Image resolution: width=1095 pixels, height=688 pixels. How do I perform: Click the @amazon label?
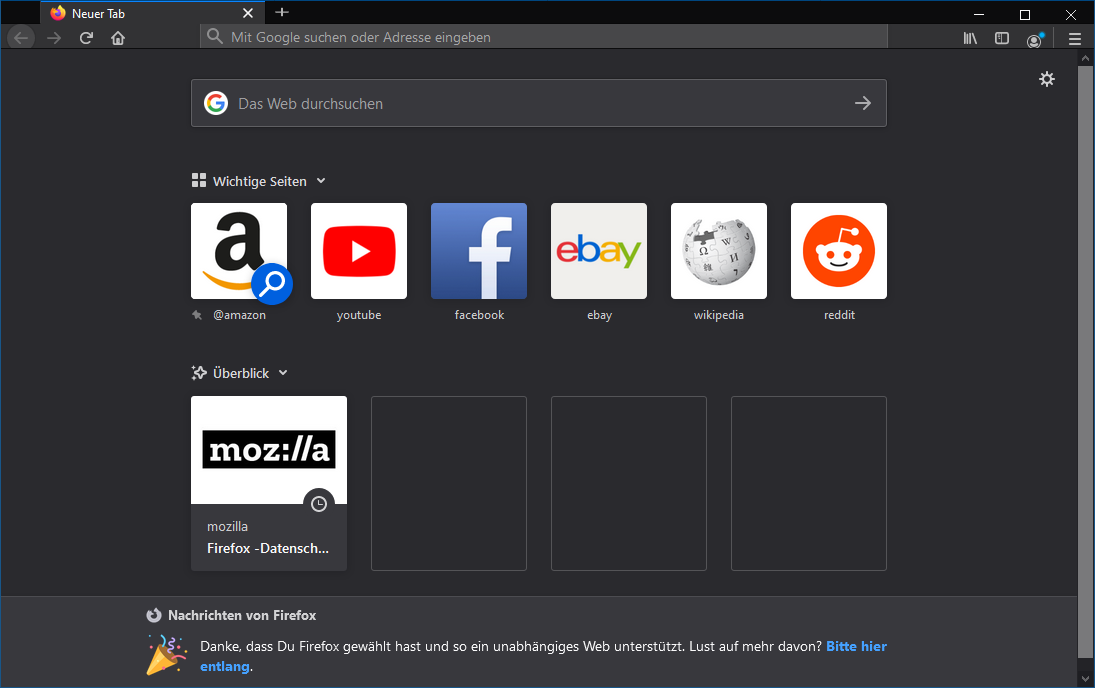click(240, 315)
